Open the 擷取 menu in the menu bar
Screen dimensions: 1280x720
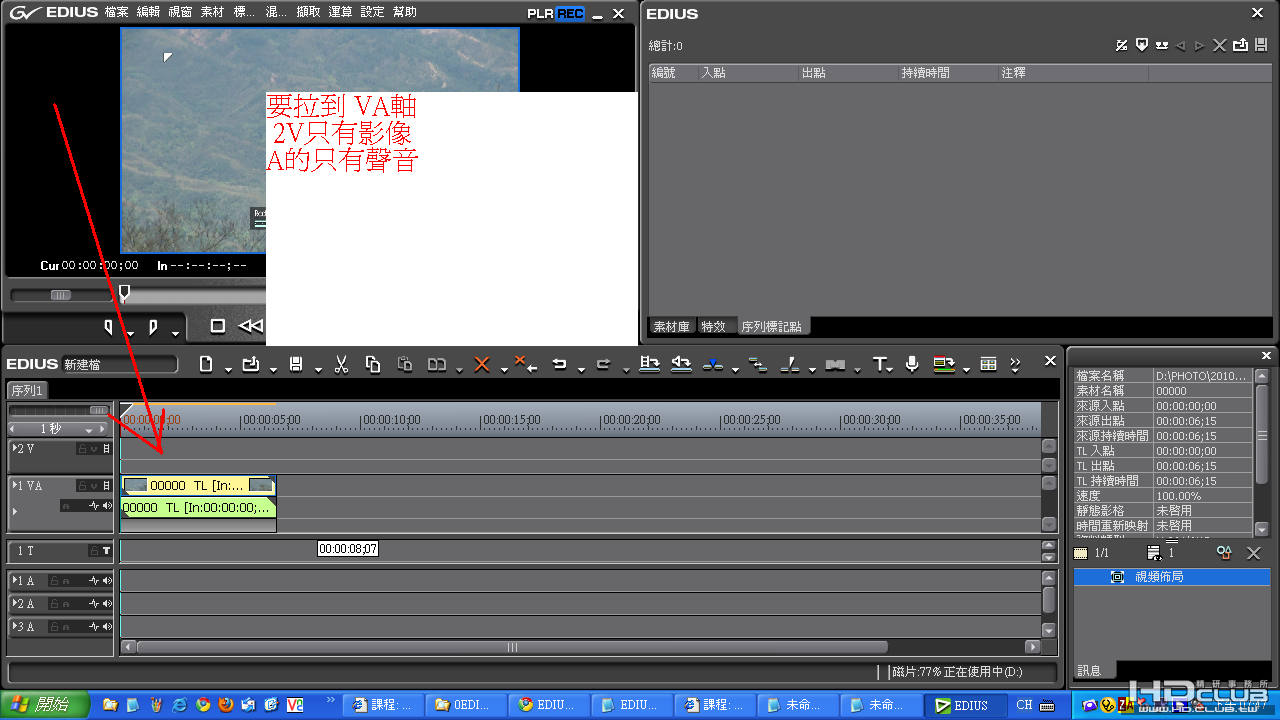[308, 12]
